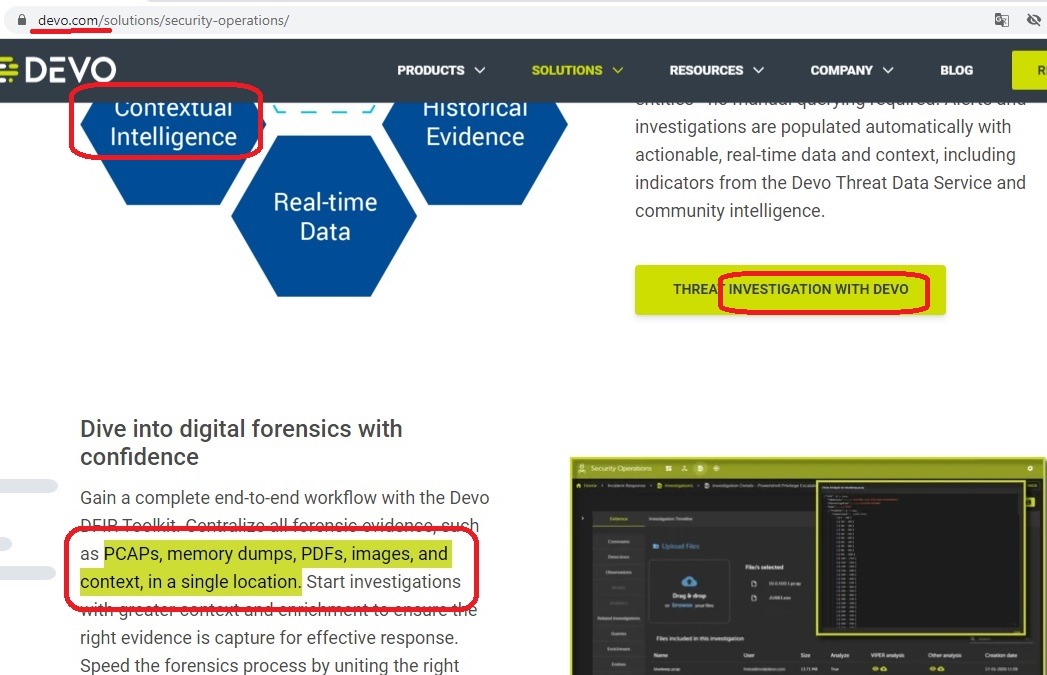Click the DEVO logo to go home

click(x=59, y=70)
